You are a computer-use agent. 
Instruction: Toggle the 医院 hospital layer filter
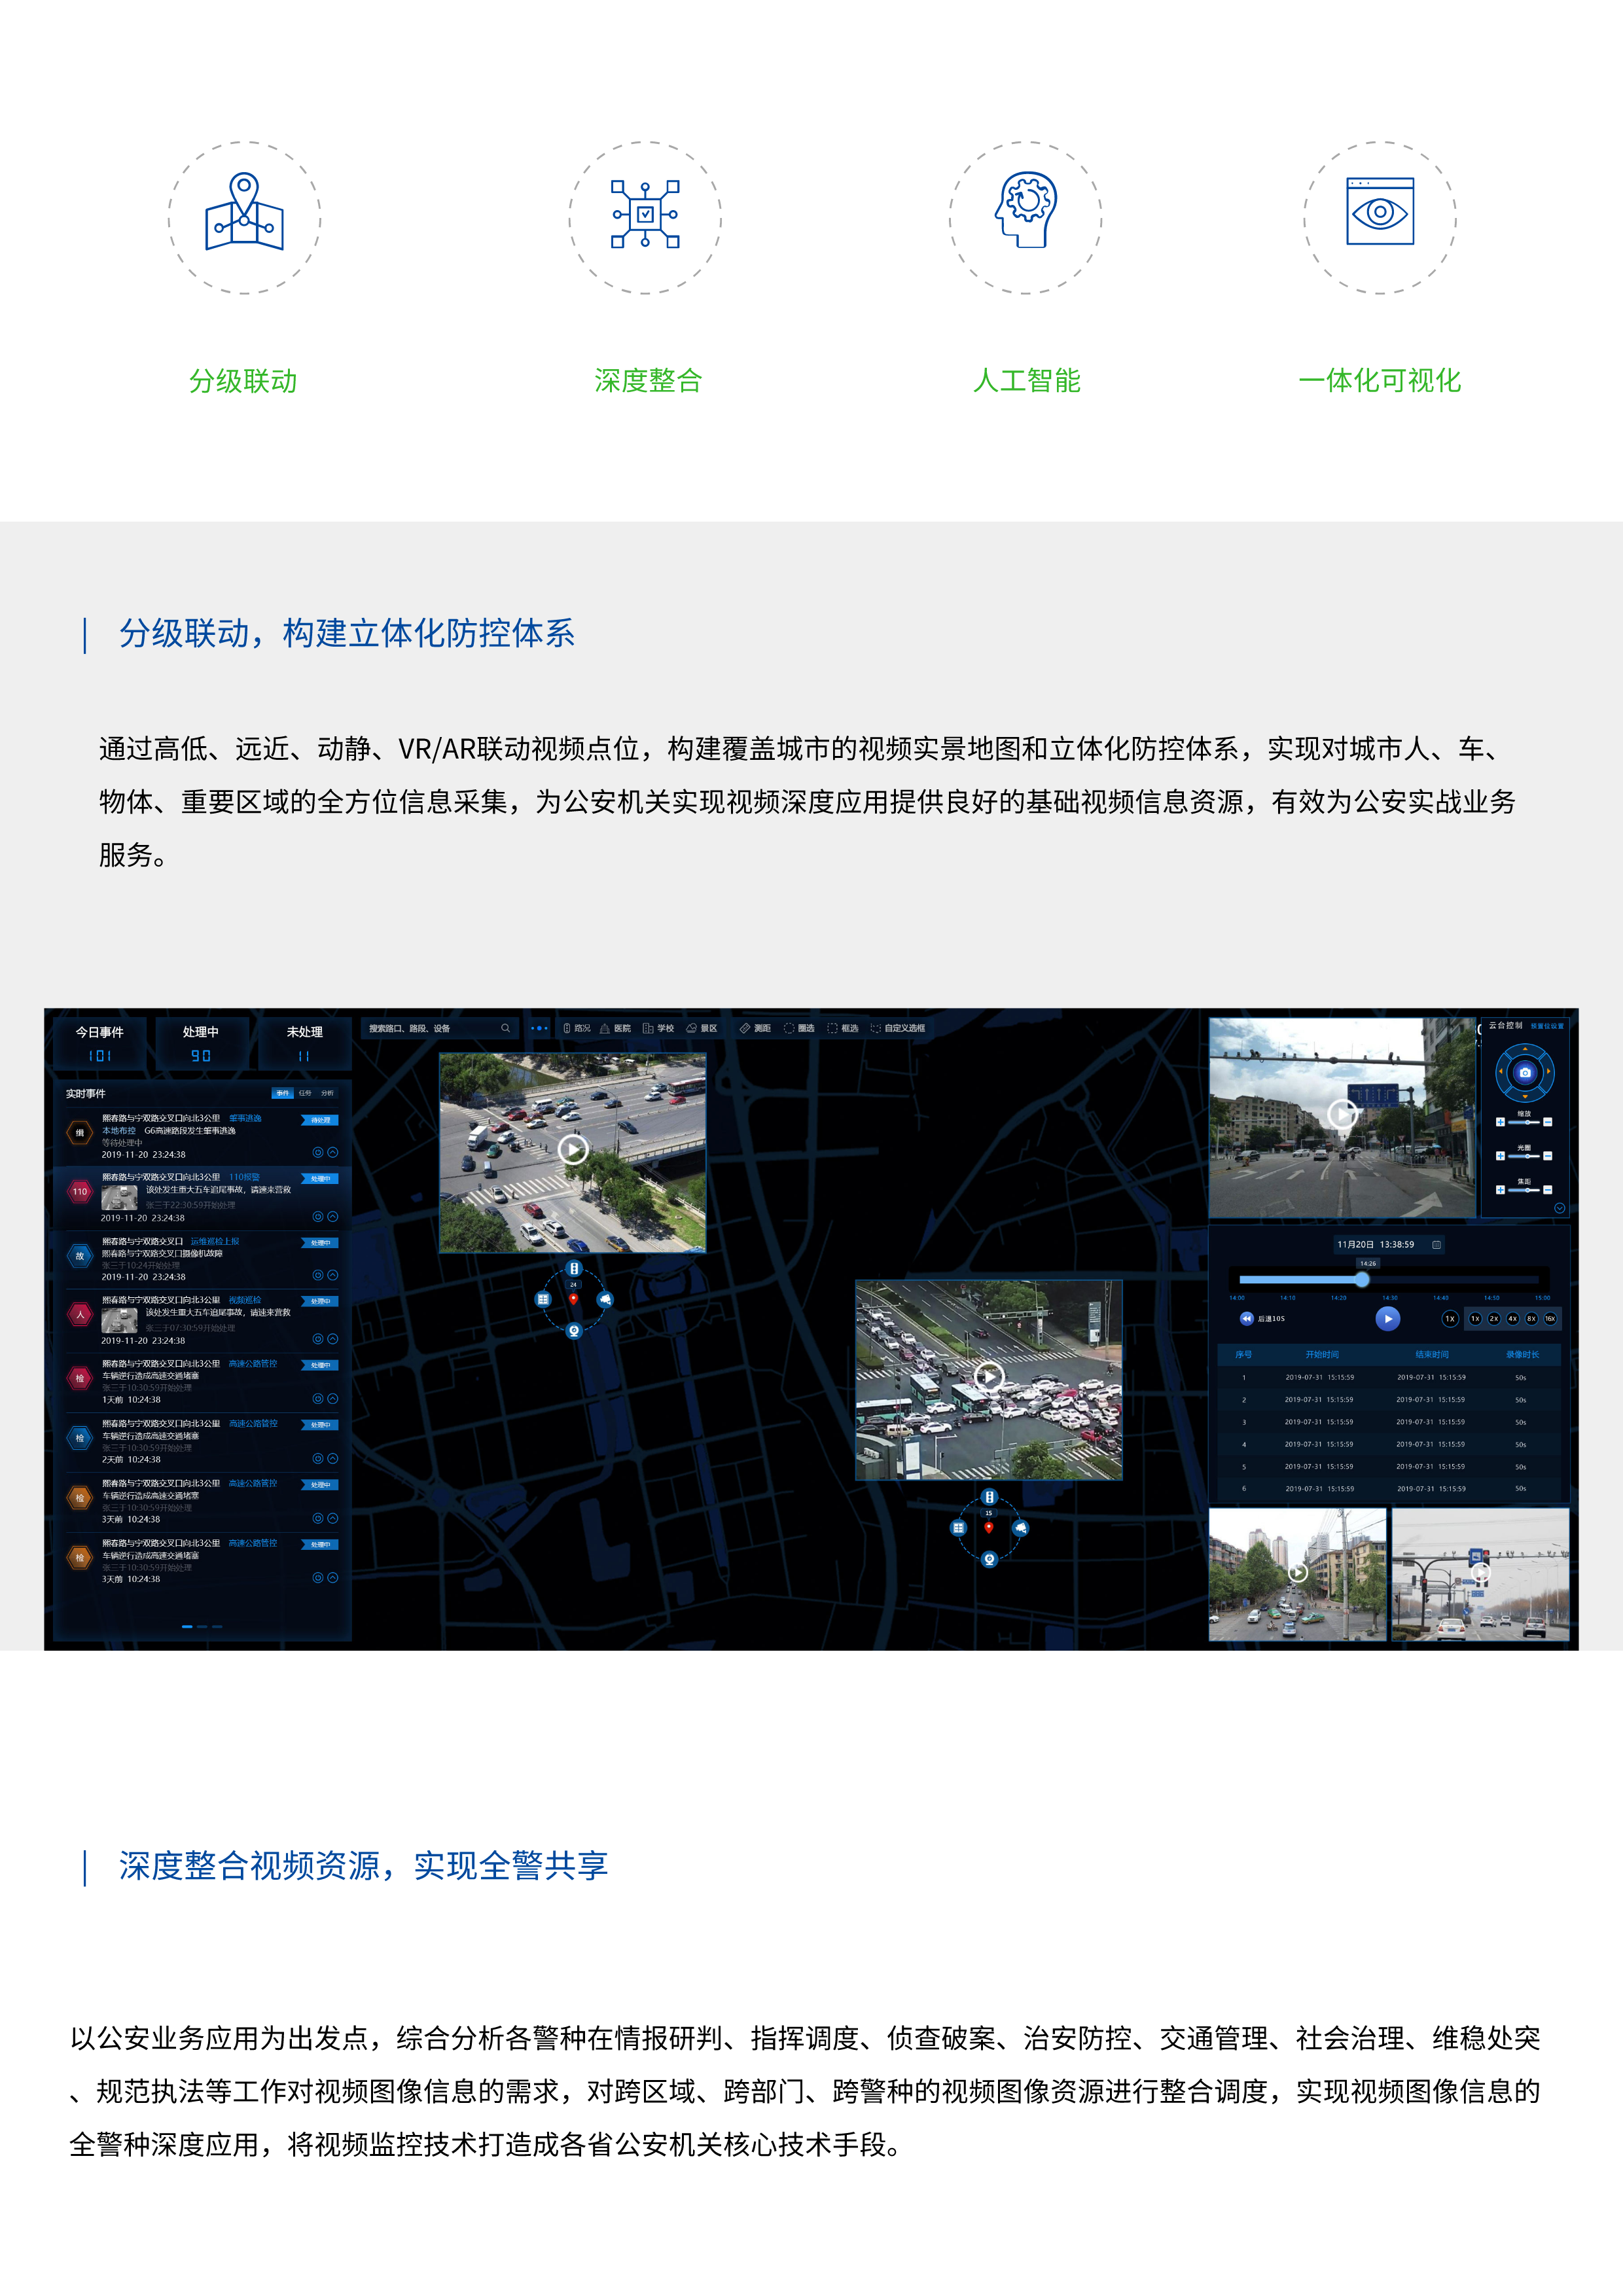615,1028
